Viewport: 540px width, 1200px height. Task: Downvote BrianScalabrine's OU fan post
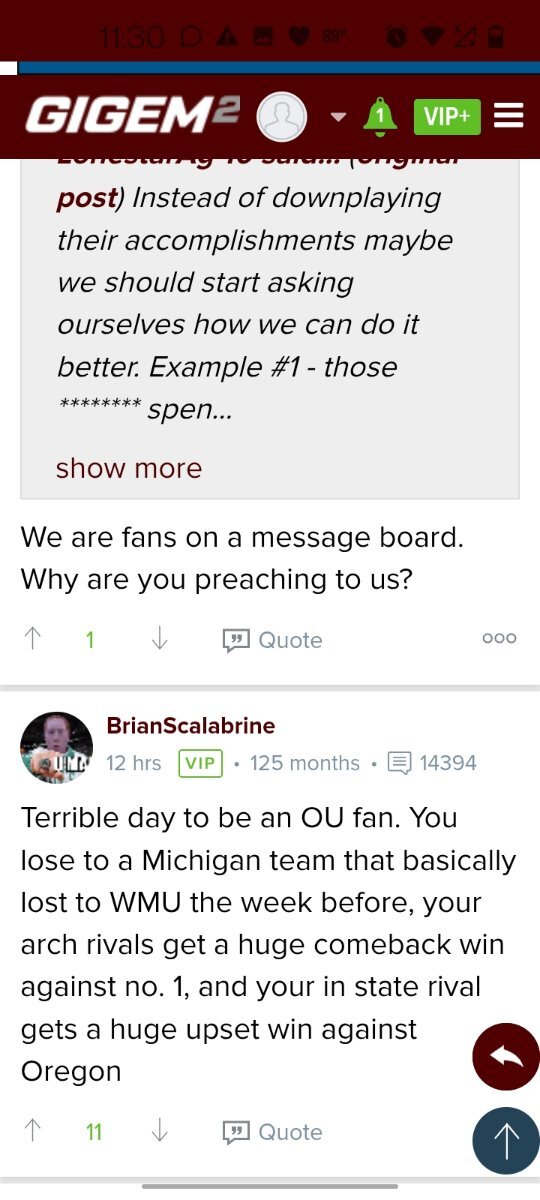click(159, 1132)
